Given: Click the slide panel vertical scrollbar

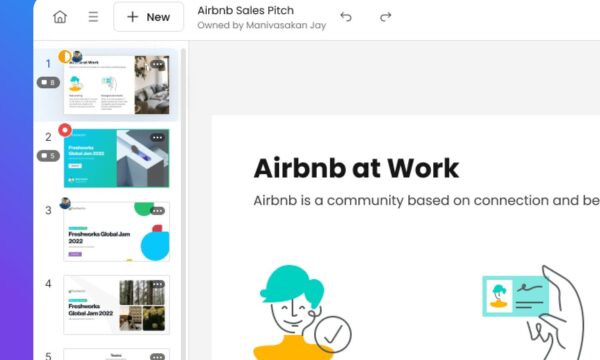Looking at the screenshot, I should click(184, 204).
